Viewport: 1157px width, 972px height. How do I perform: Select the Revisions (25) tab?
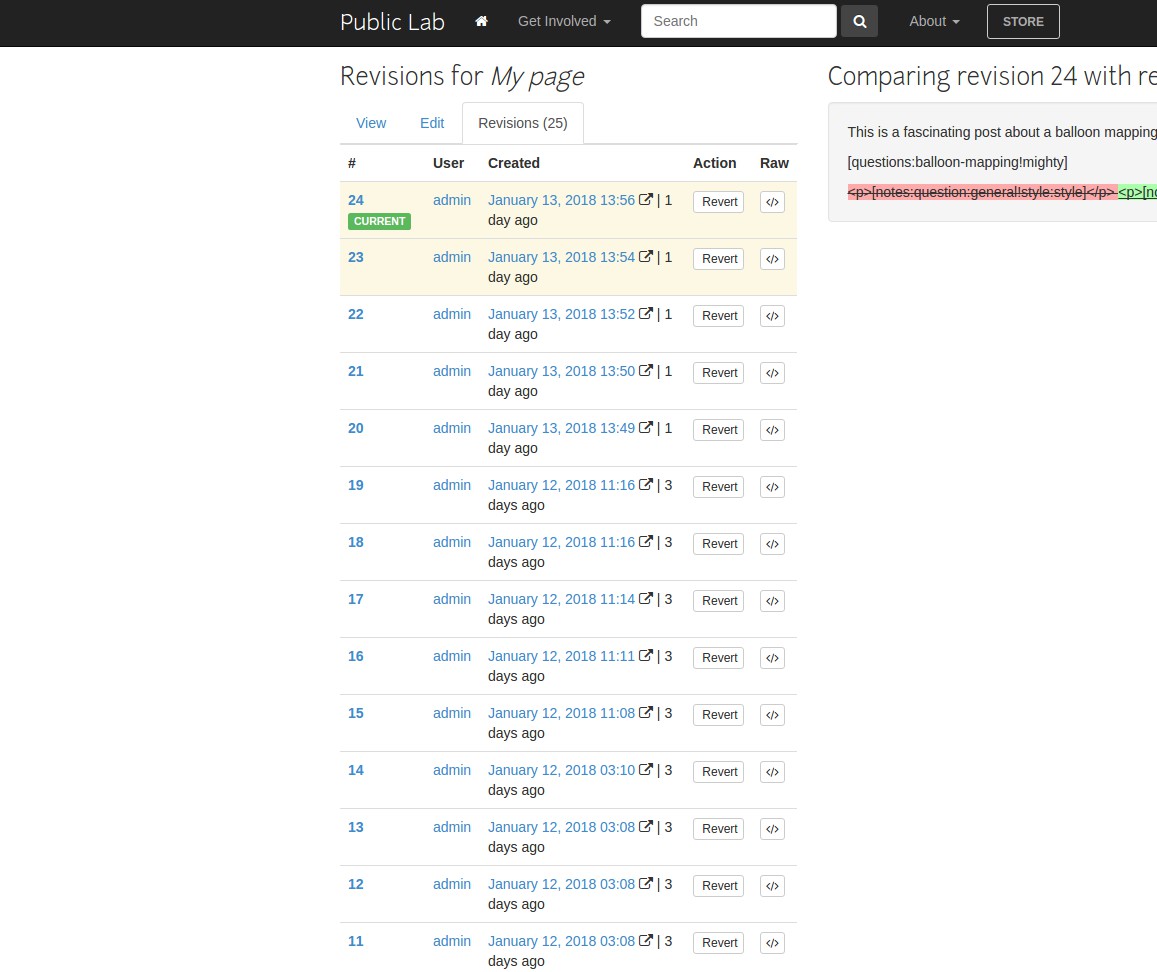click(x=522, y=123)
